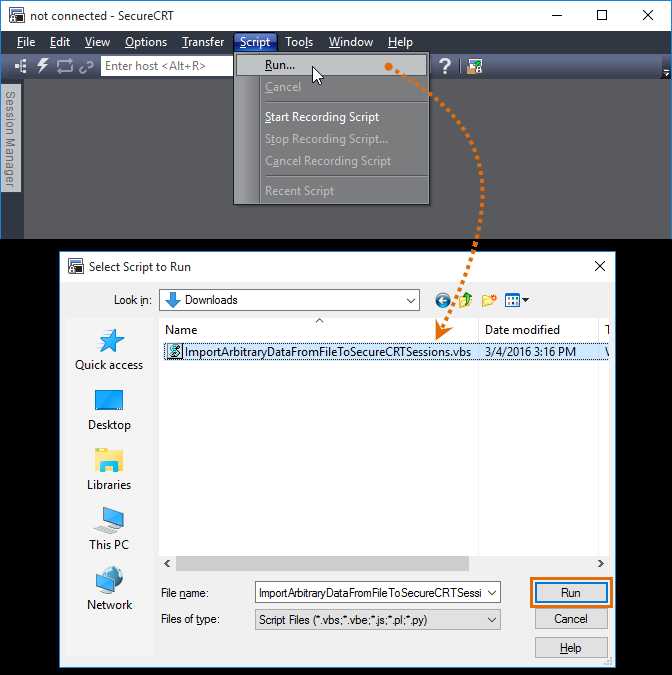The image size is (672, 675).
Task: Click the toolbar overflow arrow at right edge
Action: tap(666, 73)
